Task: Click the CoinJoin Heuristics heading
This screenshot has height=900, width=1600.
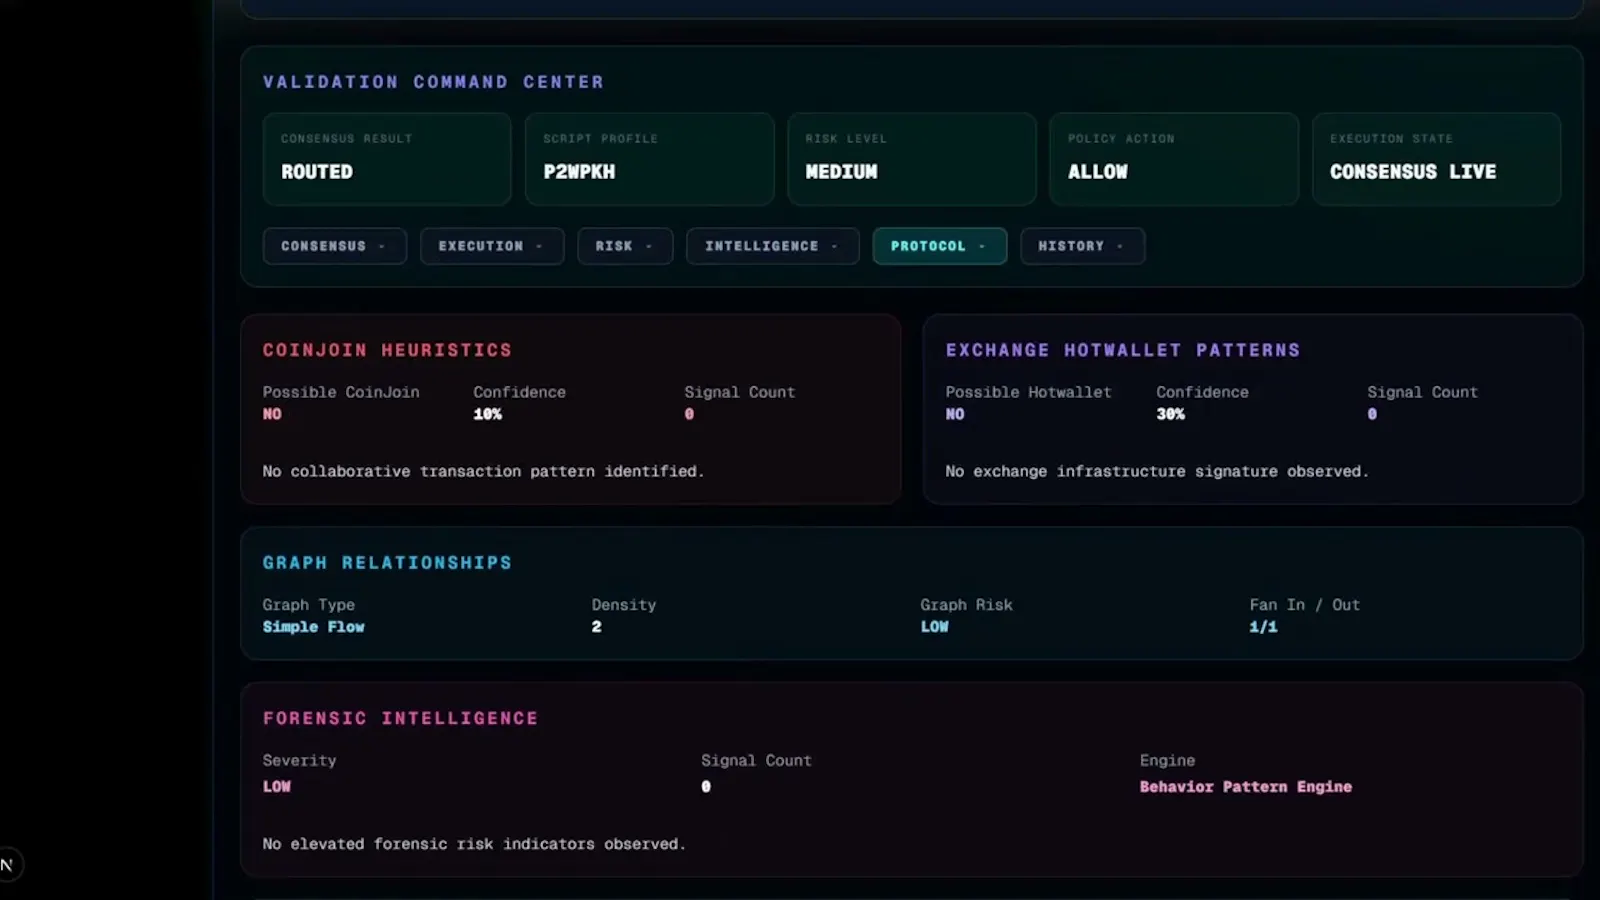Action: (387, 350)
